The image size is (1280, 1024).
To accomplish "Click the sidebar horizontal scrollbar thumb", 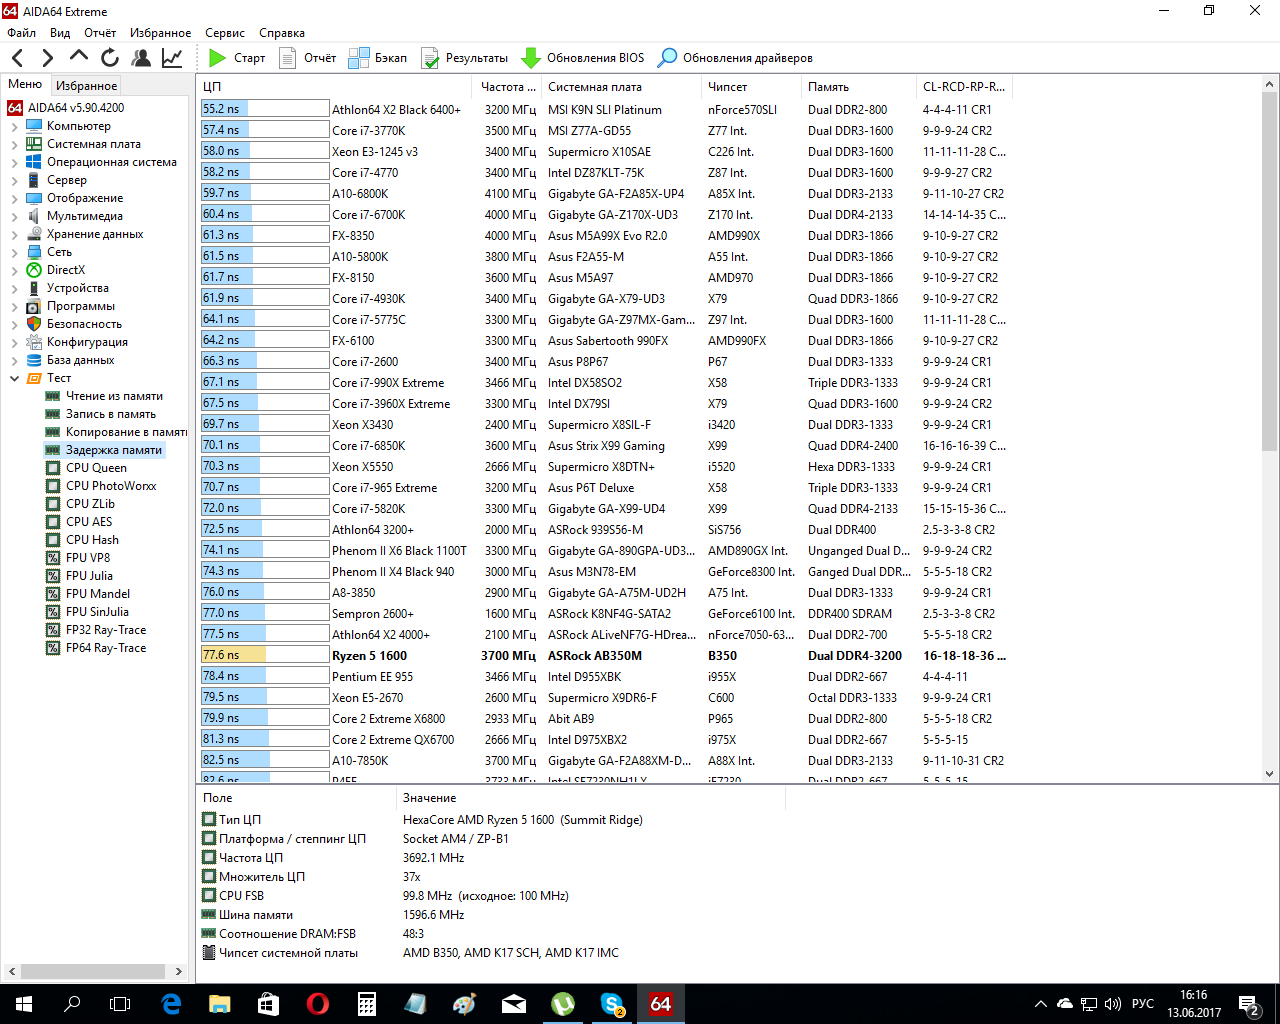I will [x=93, y=971].
